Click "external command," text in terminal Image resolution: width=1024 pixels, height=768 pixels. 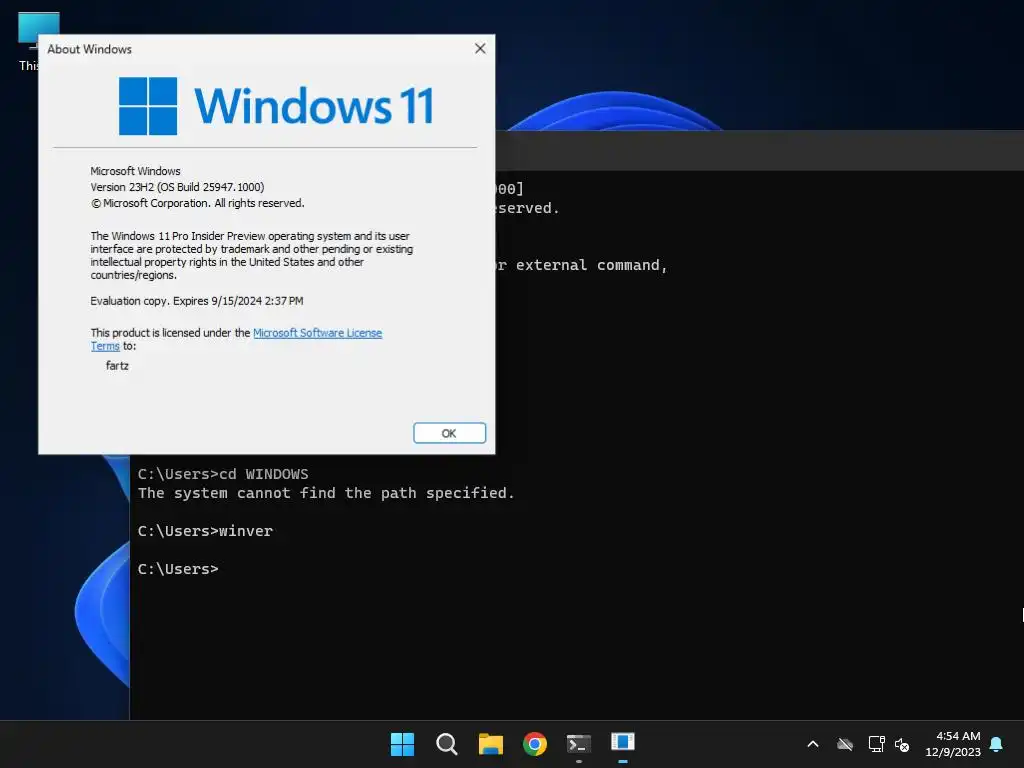click(591, 265)
